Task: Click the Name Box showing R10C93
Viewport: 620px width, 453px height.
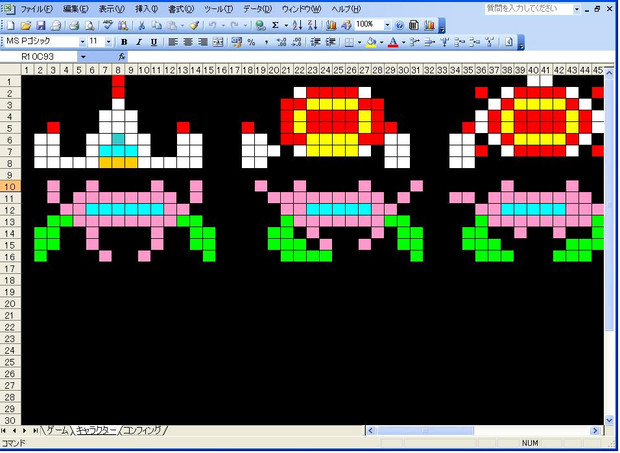Action: (x=39, y=57)
